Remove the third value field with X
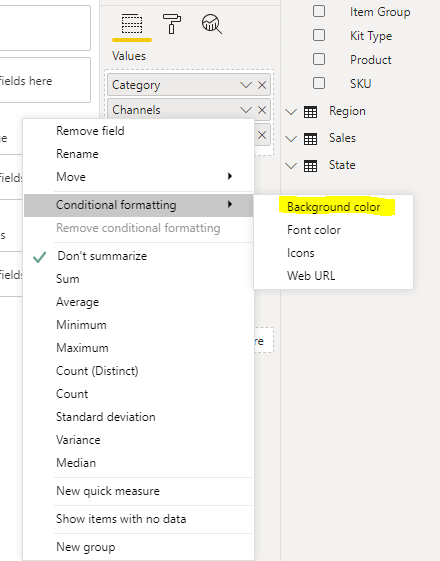Screen dimensions: 440x561 tap(262, 135)
